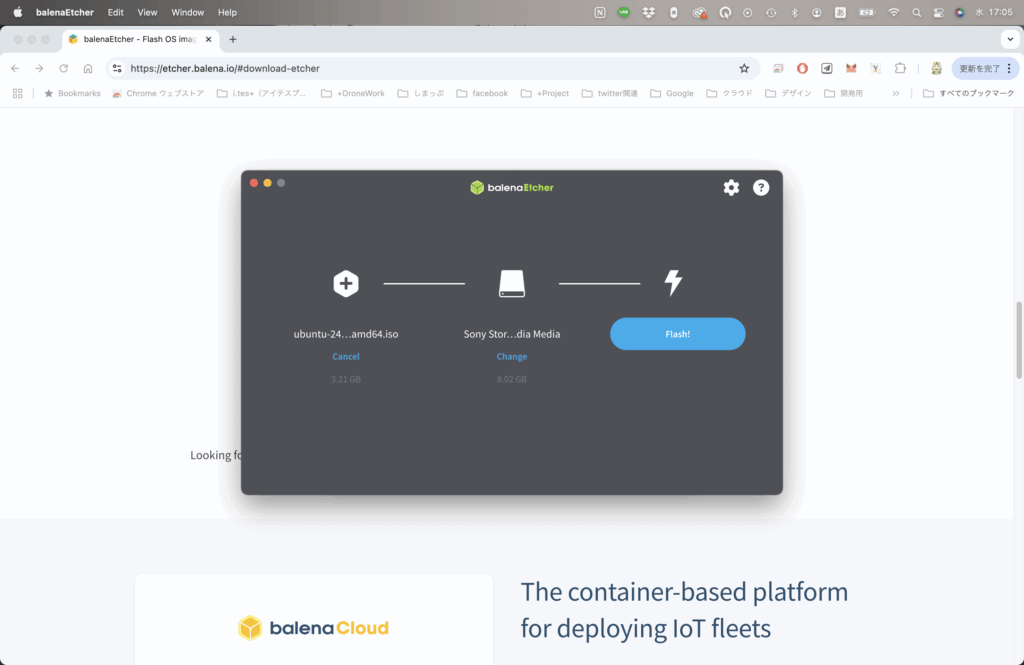Open the Extensions puzzle menu
1024x665 pixels.
(x=900, y=68)
